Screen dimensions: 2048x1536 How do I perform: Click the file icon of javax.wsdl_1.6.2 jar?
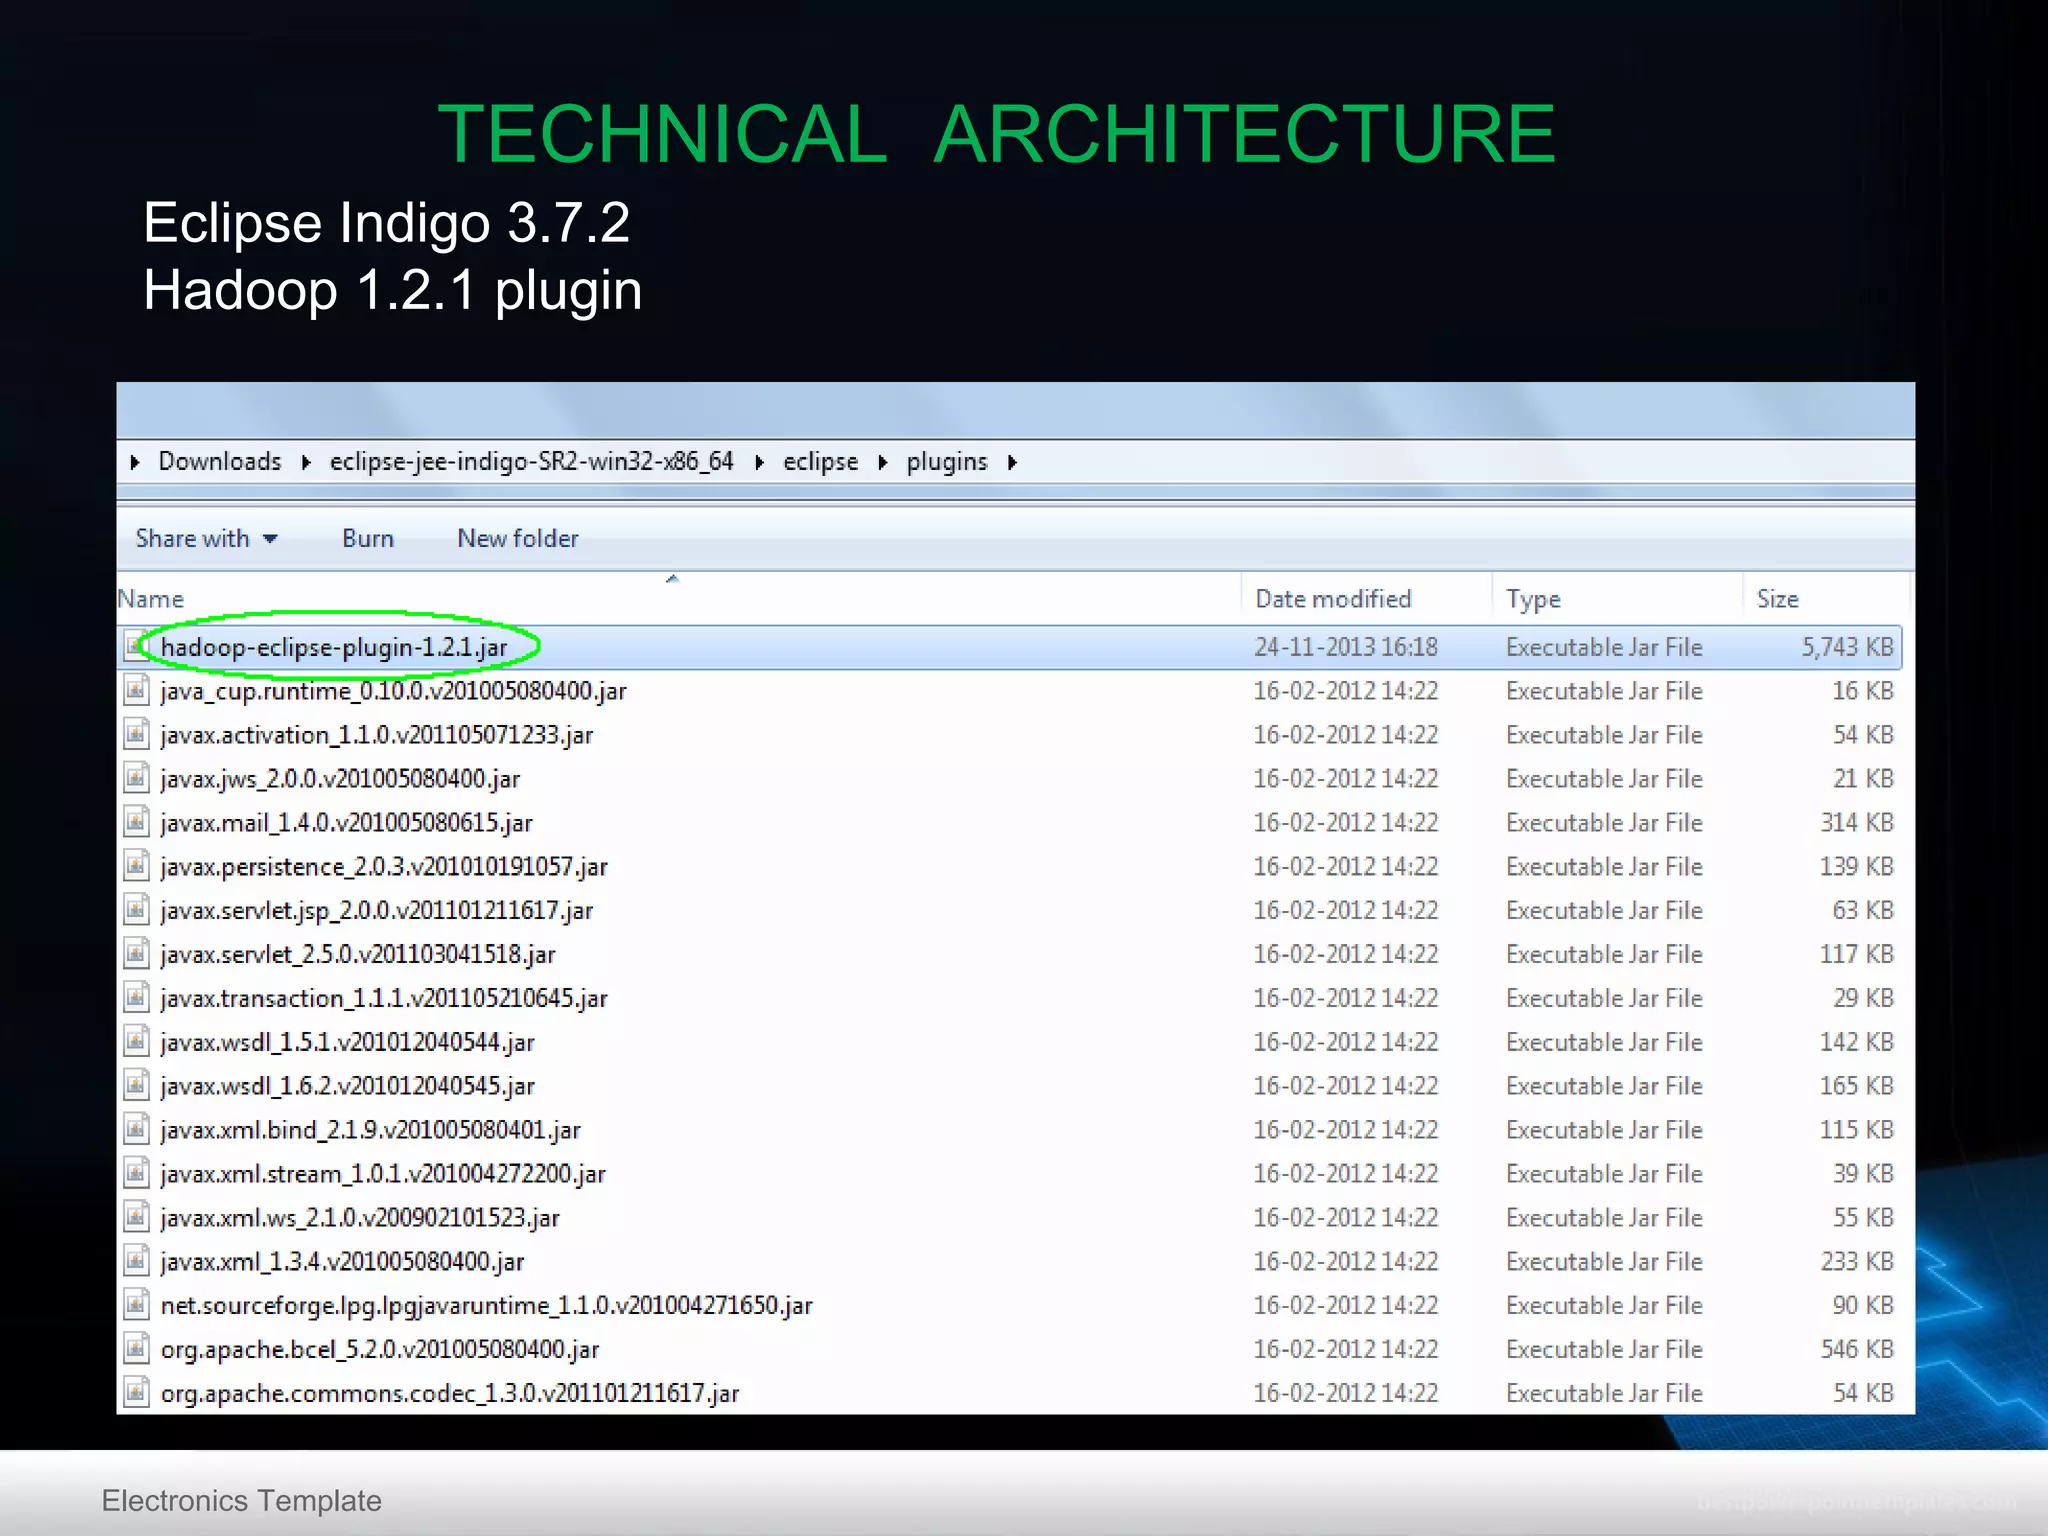pos(137,1086)
